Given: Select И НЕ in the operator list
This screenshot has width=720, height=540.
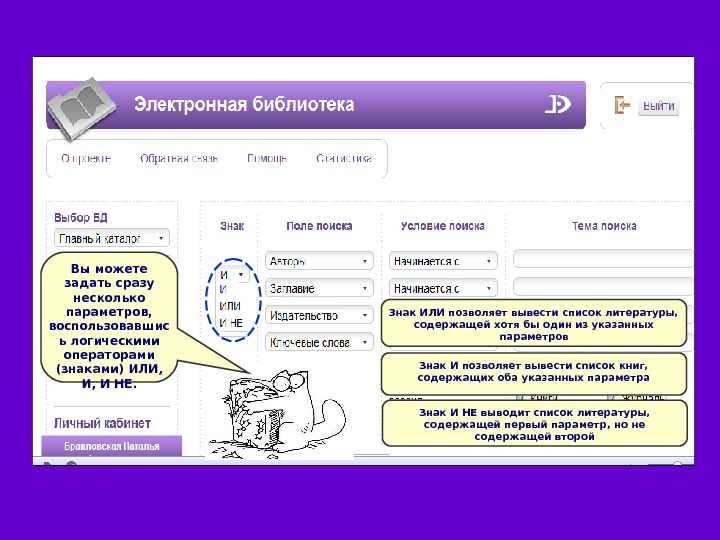Looking at the screenshot, I should [231, 323].
